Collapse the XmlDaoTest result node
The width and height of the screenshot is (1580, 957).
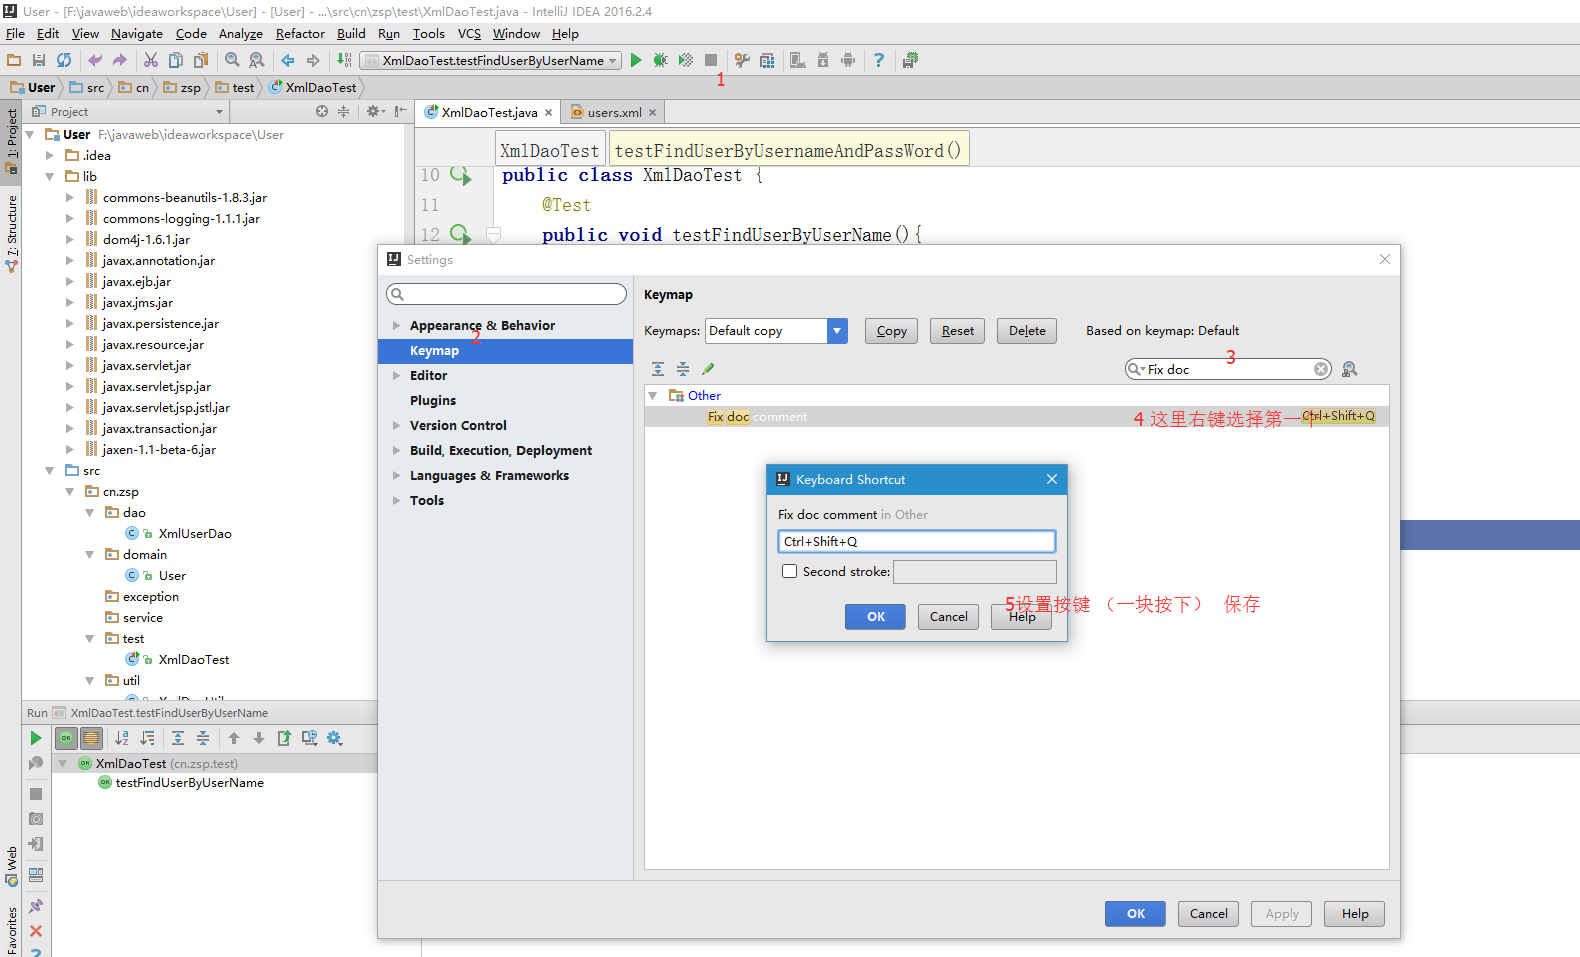pos(62,763)
